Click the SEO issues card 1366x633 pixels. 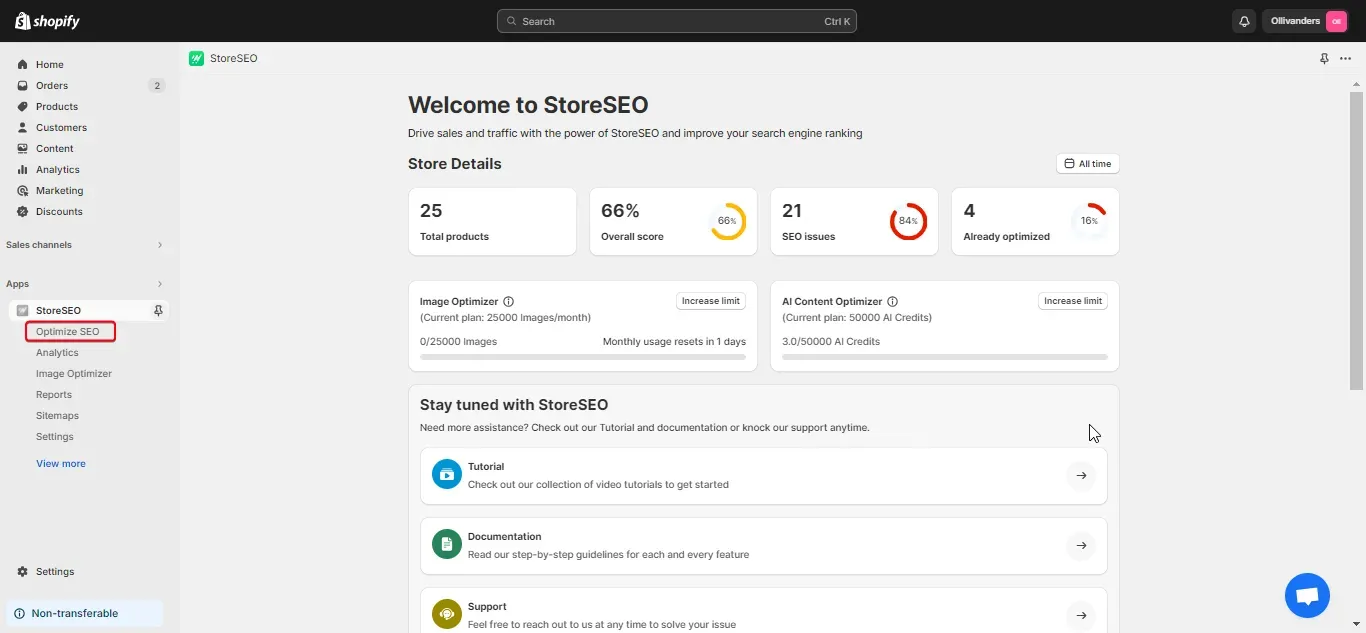click(x=854, y=221)
